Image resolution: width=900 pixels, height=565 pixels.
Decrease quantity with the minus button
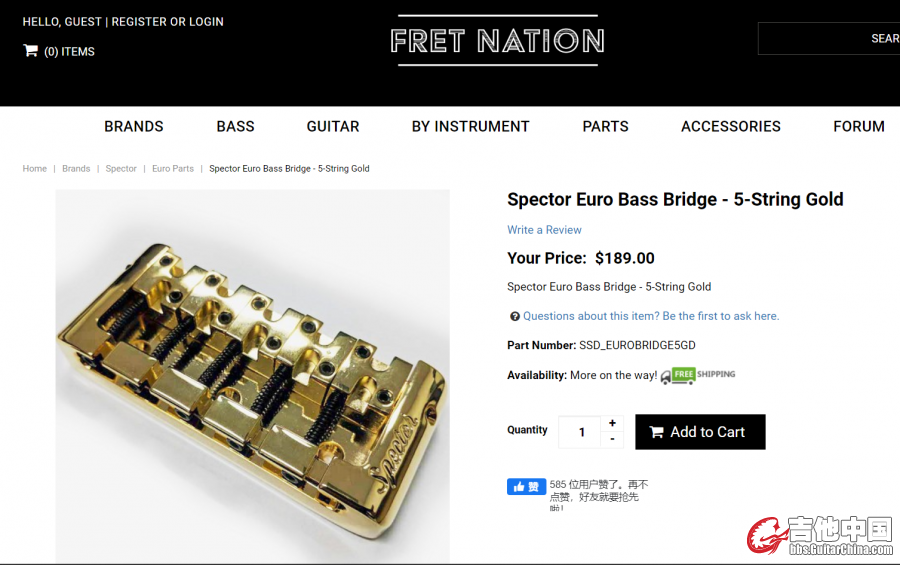tap(612, 439)
